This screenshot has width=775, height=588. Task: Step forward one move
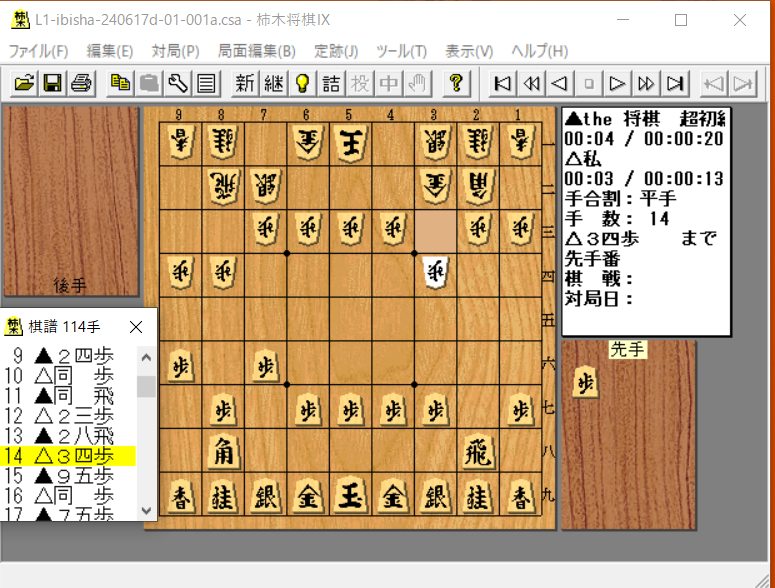[618, 83]
